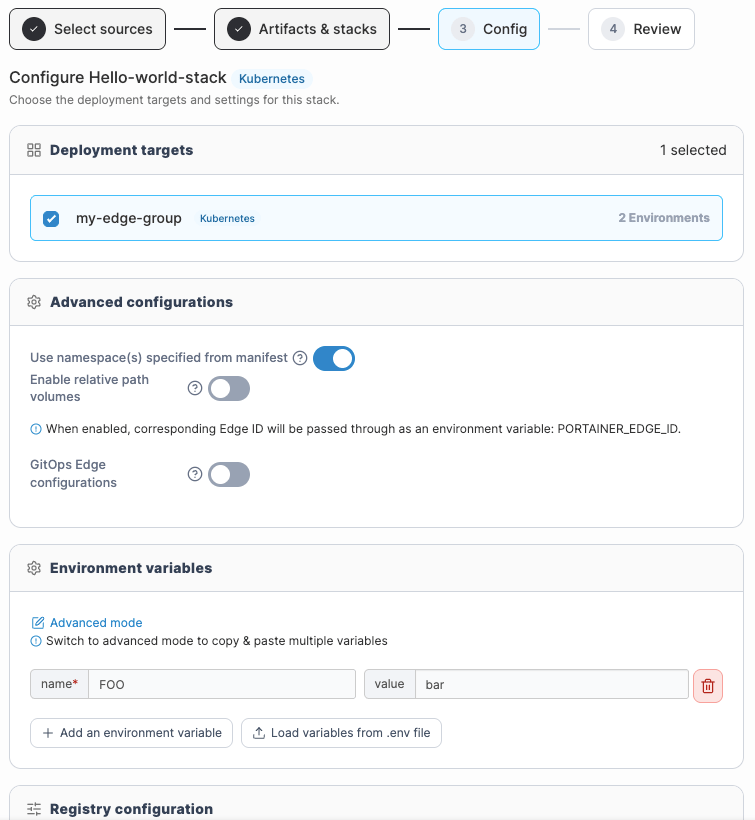The image size is (755, 820).
Task: Click the value field containing bar
Action: [x=552, y=684]
